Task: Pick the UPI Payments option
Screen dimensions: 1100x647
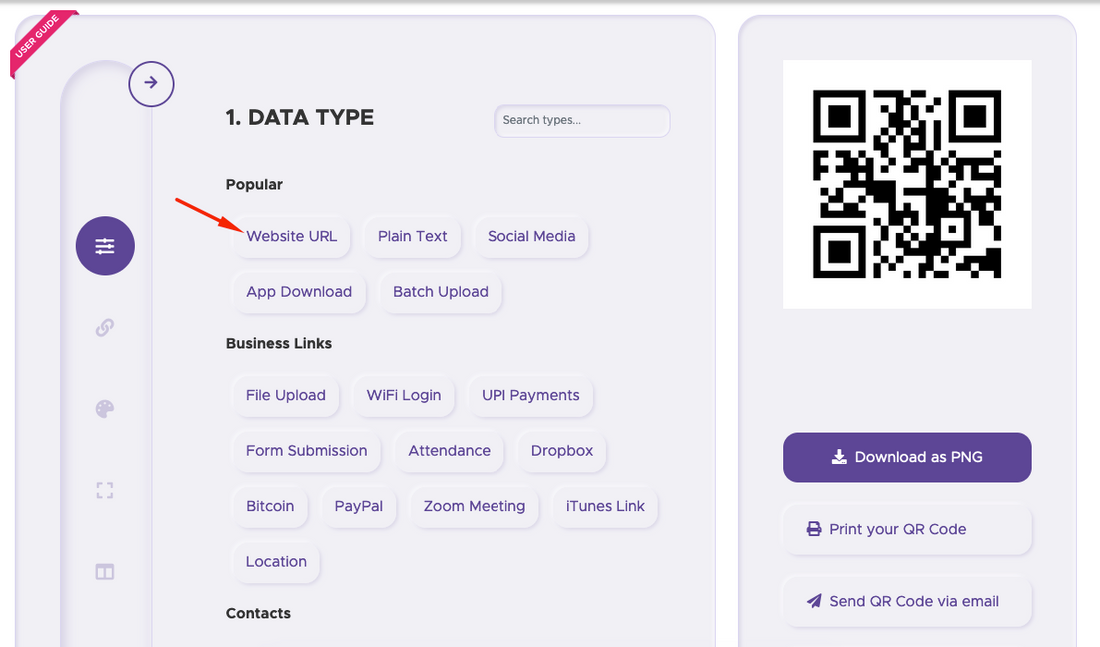Action: click(530, 395)
